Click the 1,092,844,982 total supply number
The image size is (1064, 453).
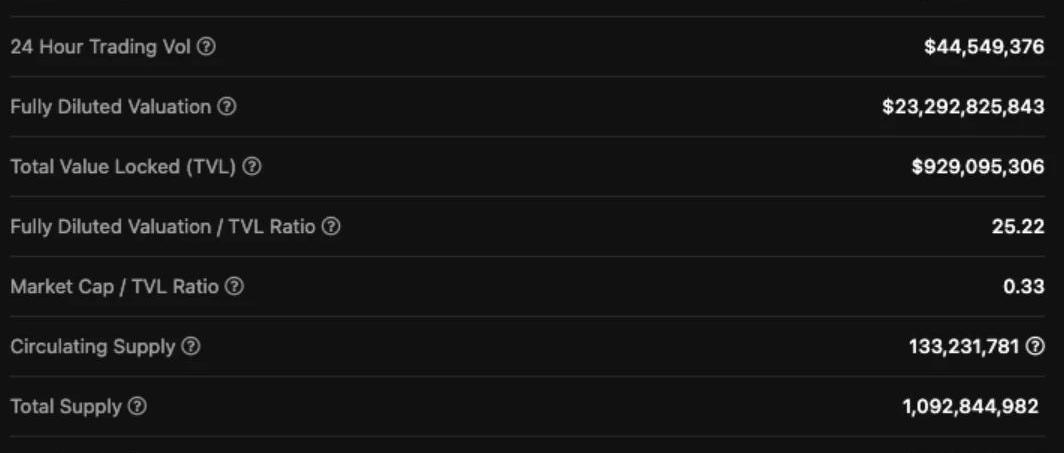(970, 407)
